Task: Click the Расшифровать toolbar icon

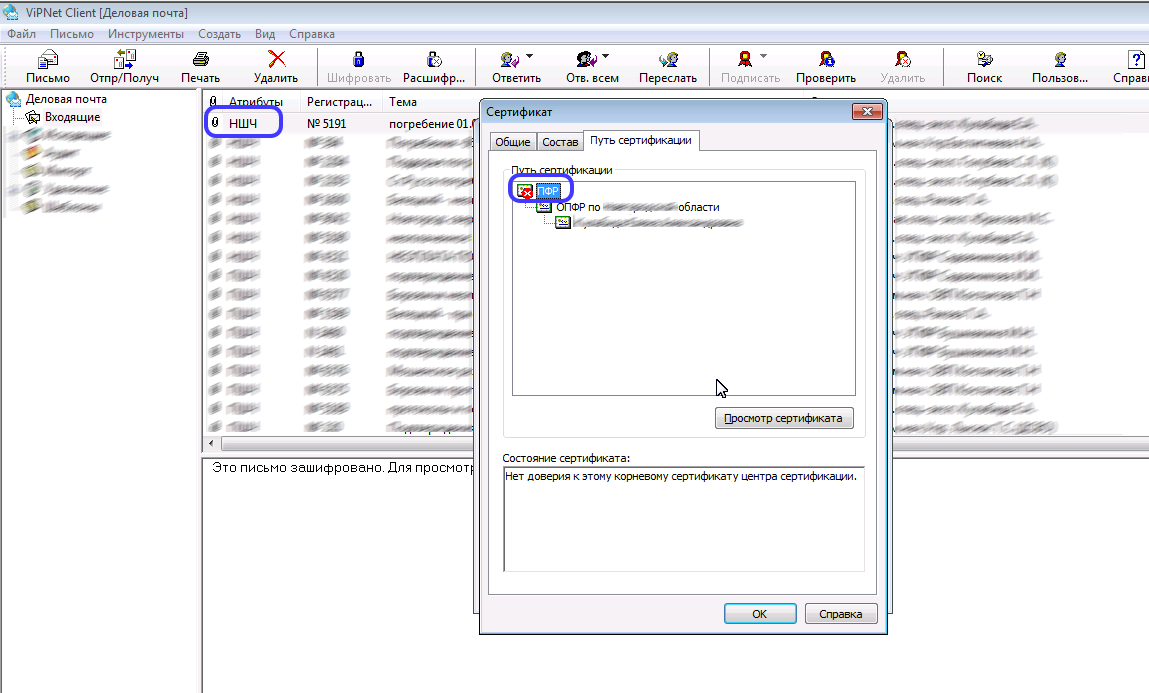Action: pyautogui.click(x=434, y=60)
